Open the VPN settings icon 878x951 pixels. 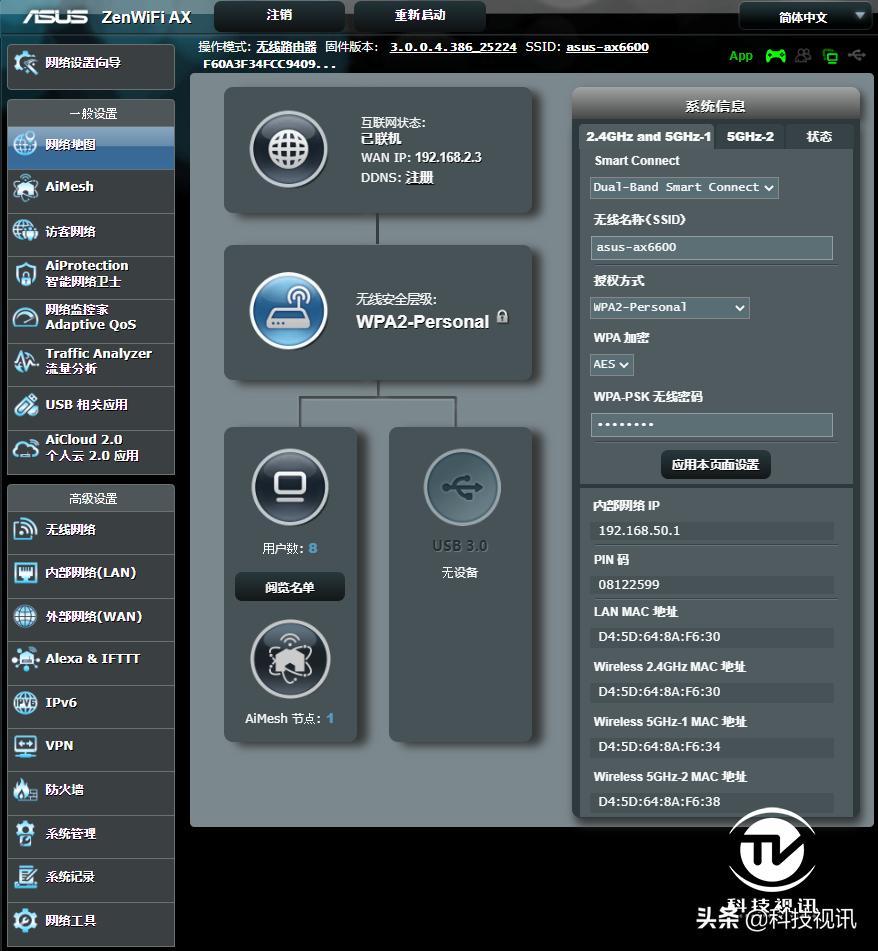pos(25,746)
